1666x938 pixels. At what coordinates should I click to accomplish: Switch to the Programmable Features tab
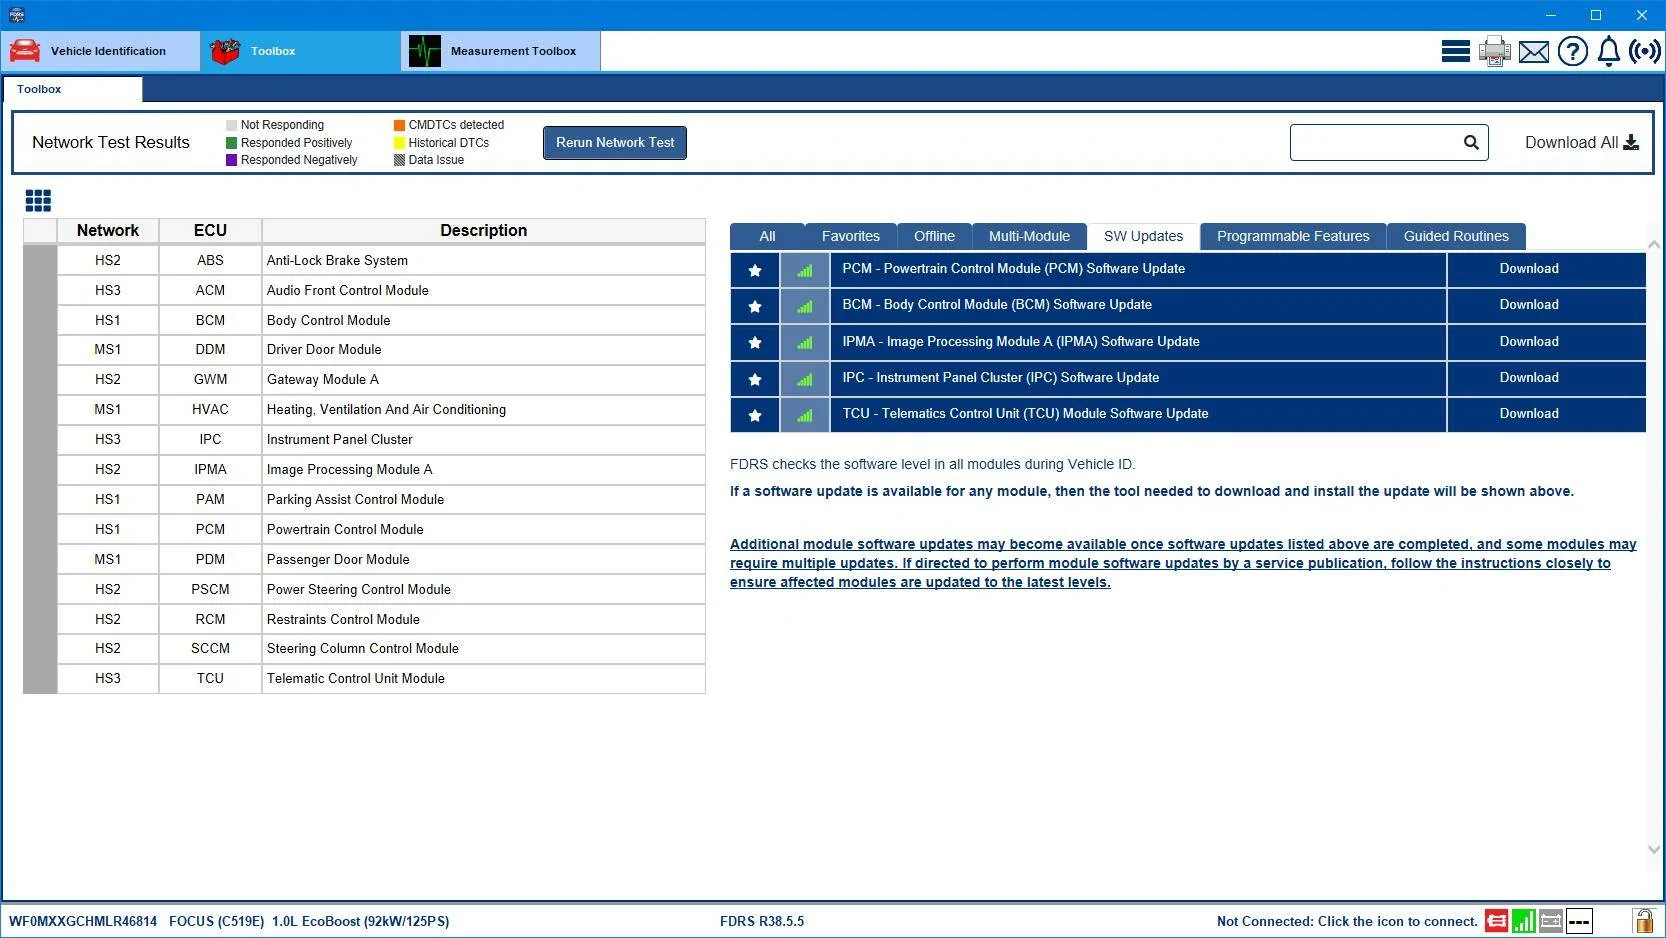(x=1293, y=236)
